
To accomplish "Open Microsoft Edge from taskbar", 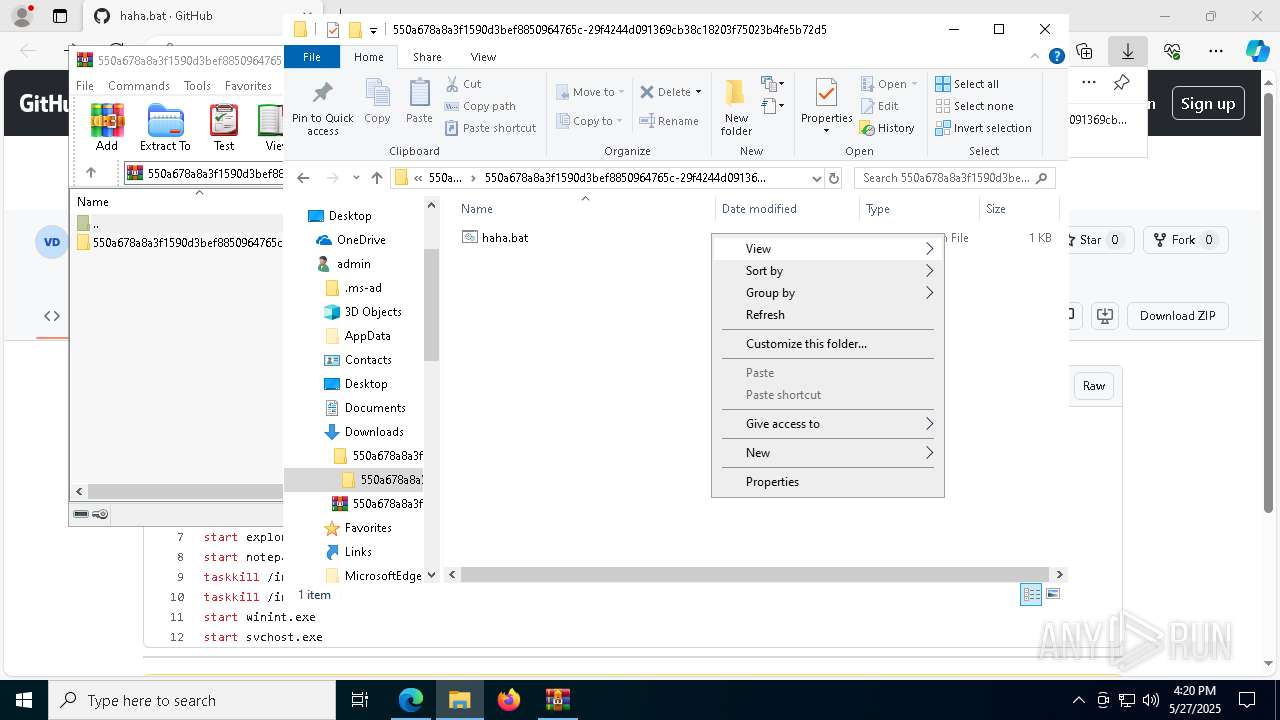I will 411,700.
